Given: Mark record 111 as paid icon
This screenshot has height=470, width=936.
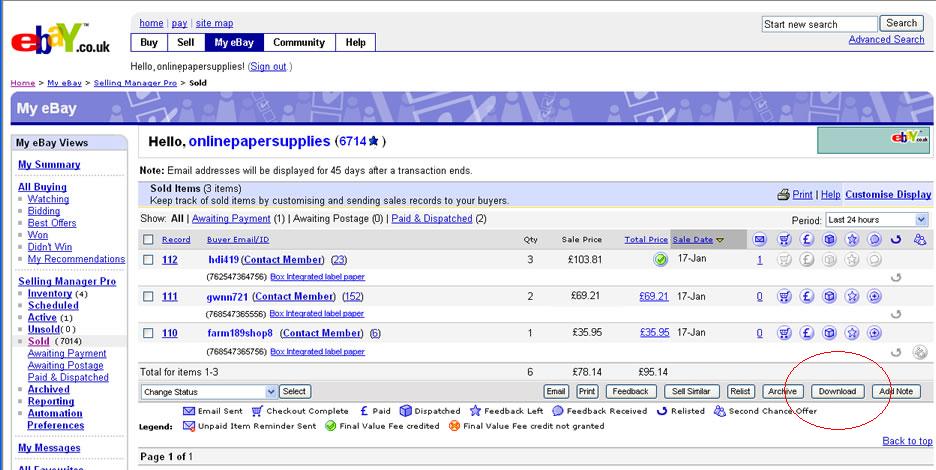Looking at the screenshot, I should (x=806, y=296).
